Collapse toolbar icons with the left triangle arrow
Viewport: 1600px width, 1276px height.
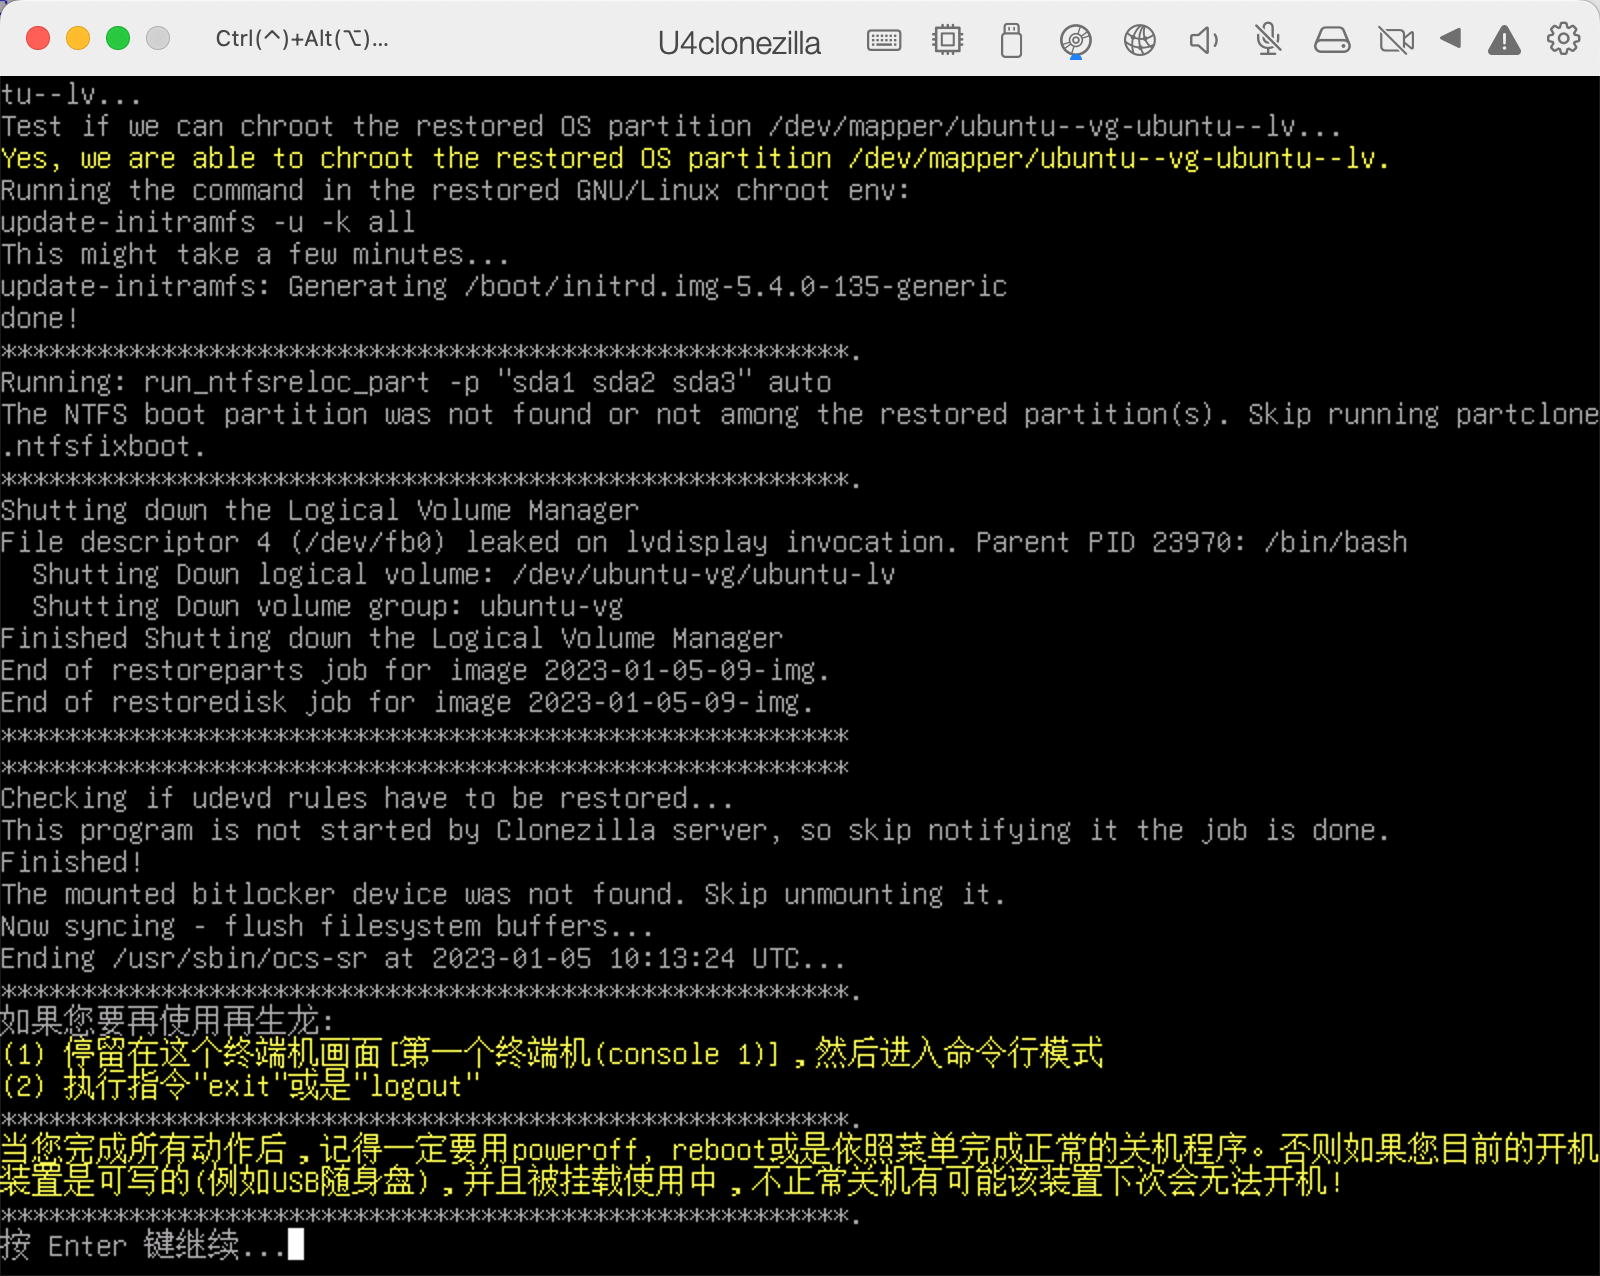tap(1450, 39)
